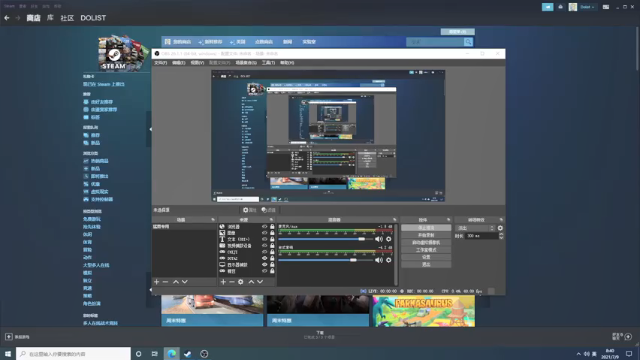Toggle visibility eye of 浏览器 source
640x360 pixels.
click(x=264, y=227)
